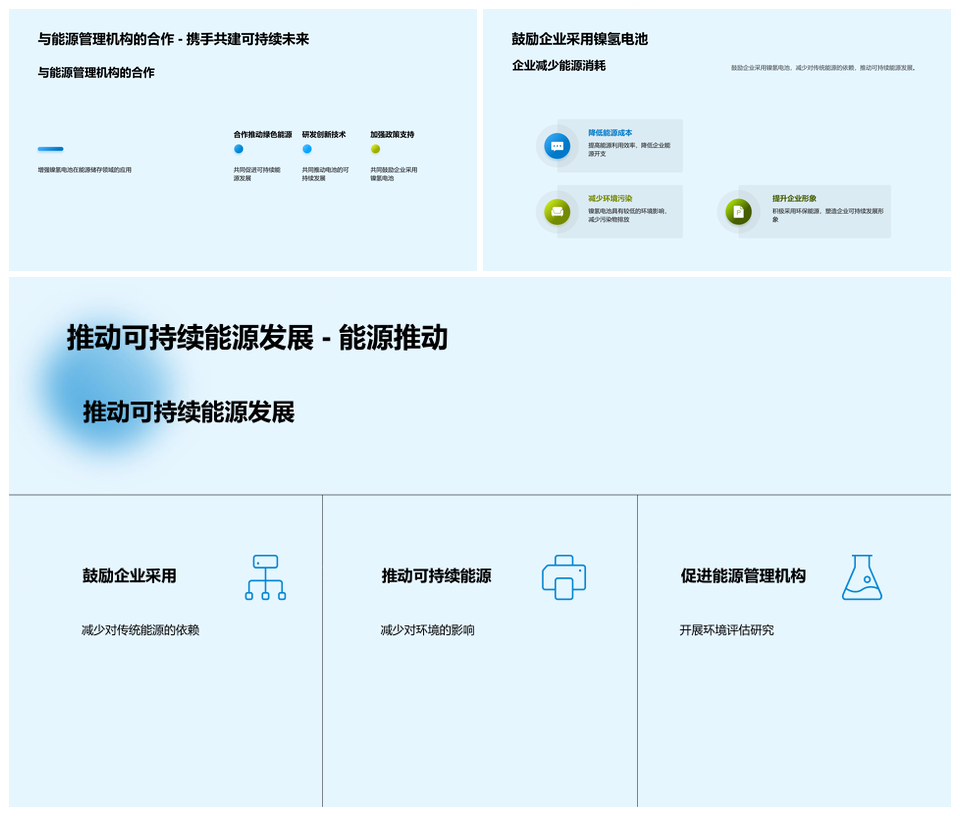960x816 pixels.
Task: Click the 减少环境污染 card title
Action: tap(610, 198)
